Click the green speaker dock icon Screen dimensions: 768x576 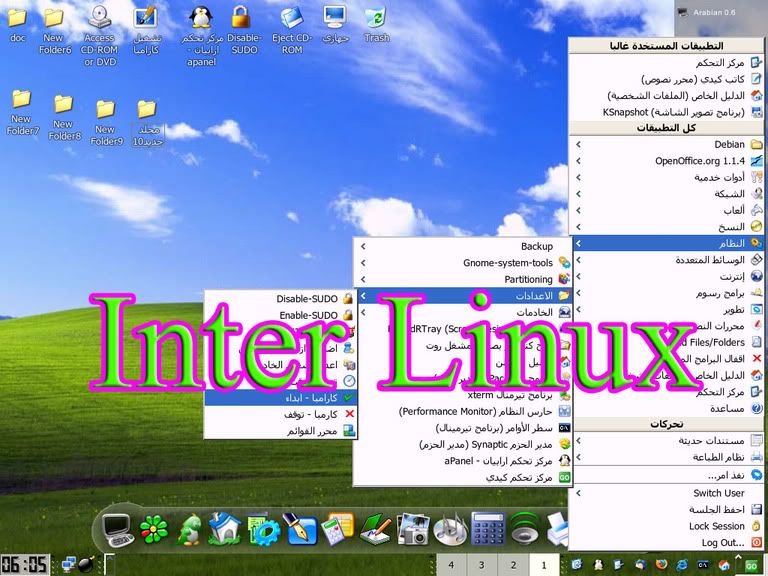coord(525,529)
